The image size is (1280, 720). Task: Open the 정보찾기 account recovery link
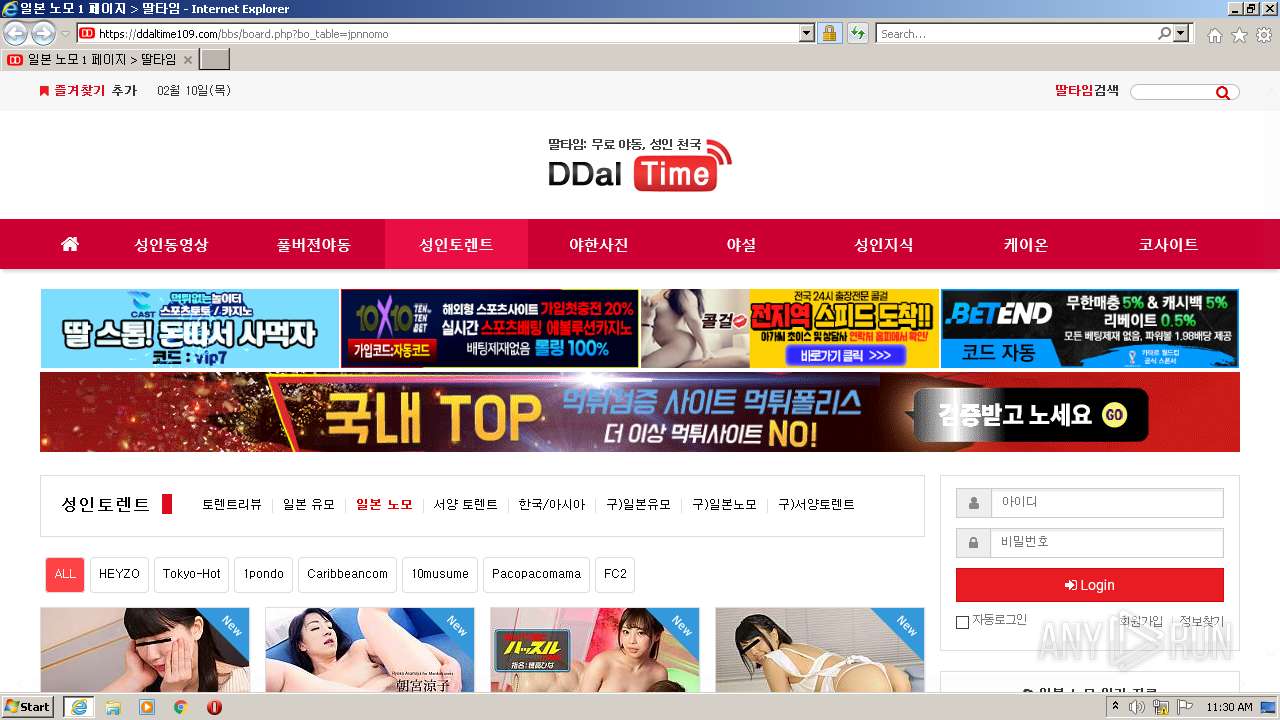(1202, 621)
